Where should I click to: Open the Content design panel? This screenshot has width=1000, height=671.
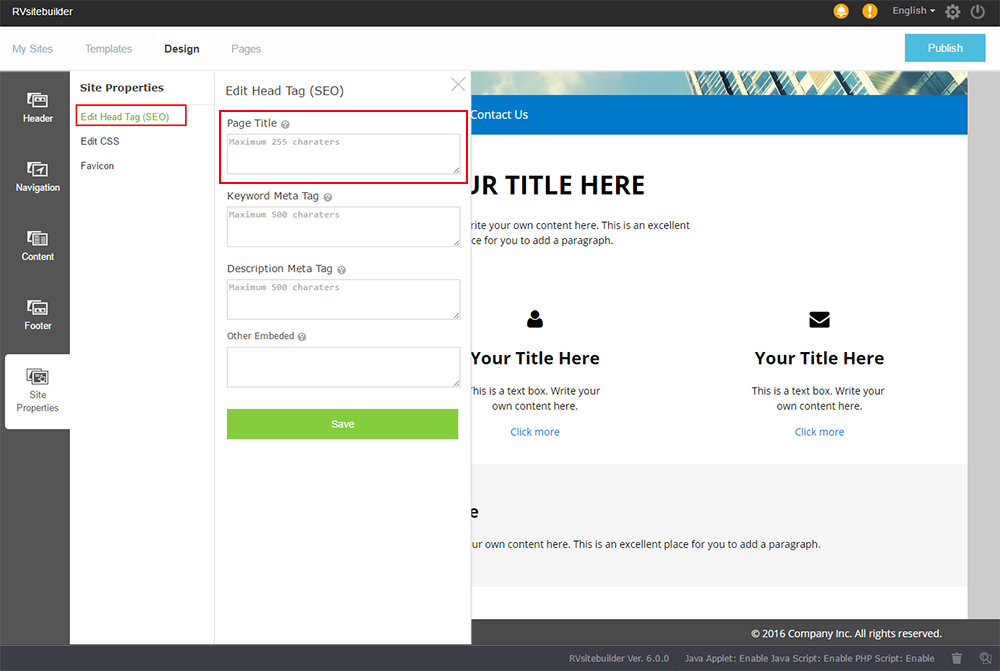click(38, 246)
